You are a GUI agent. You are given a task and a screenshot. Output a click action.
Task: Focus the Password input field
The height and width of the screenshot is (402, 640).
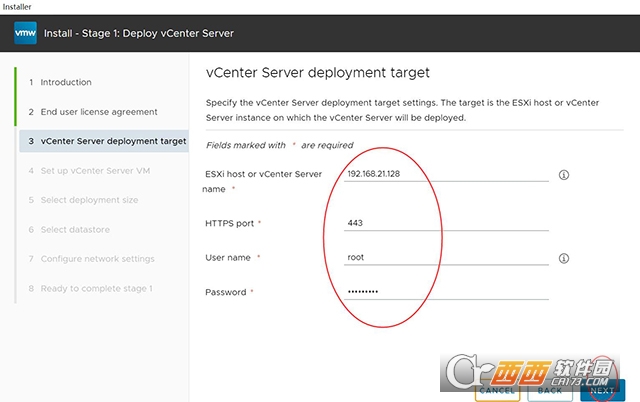click(x=446, y=291)
